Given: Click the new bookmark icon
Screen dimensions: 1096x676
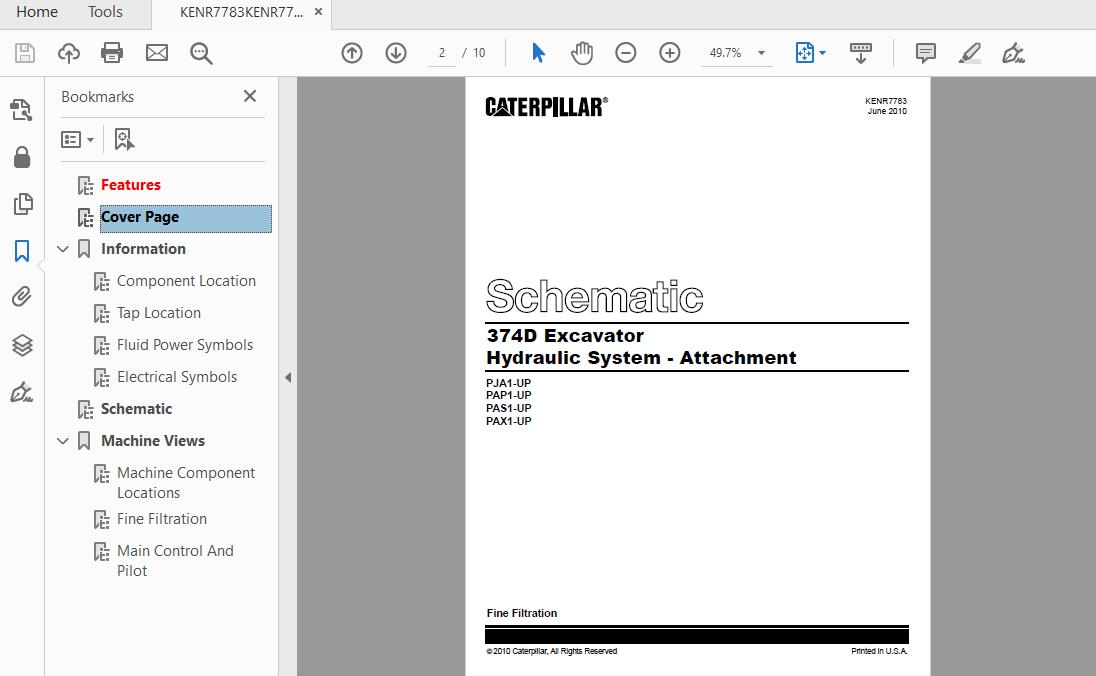Looking at the screenshot, I should [x=124, y=140].
